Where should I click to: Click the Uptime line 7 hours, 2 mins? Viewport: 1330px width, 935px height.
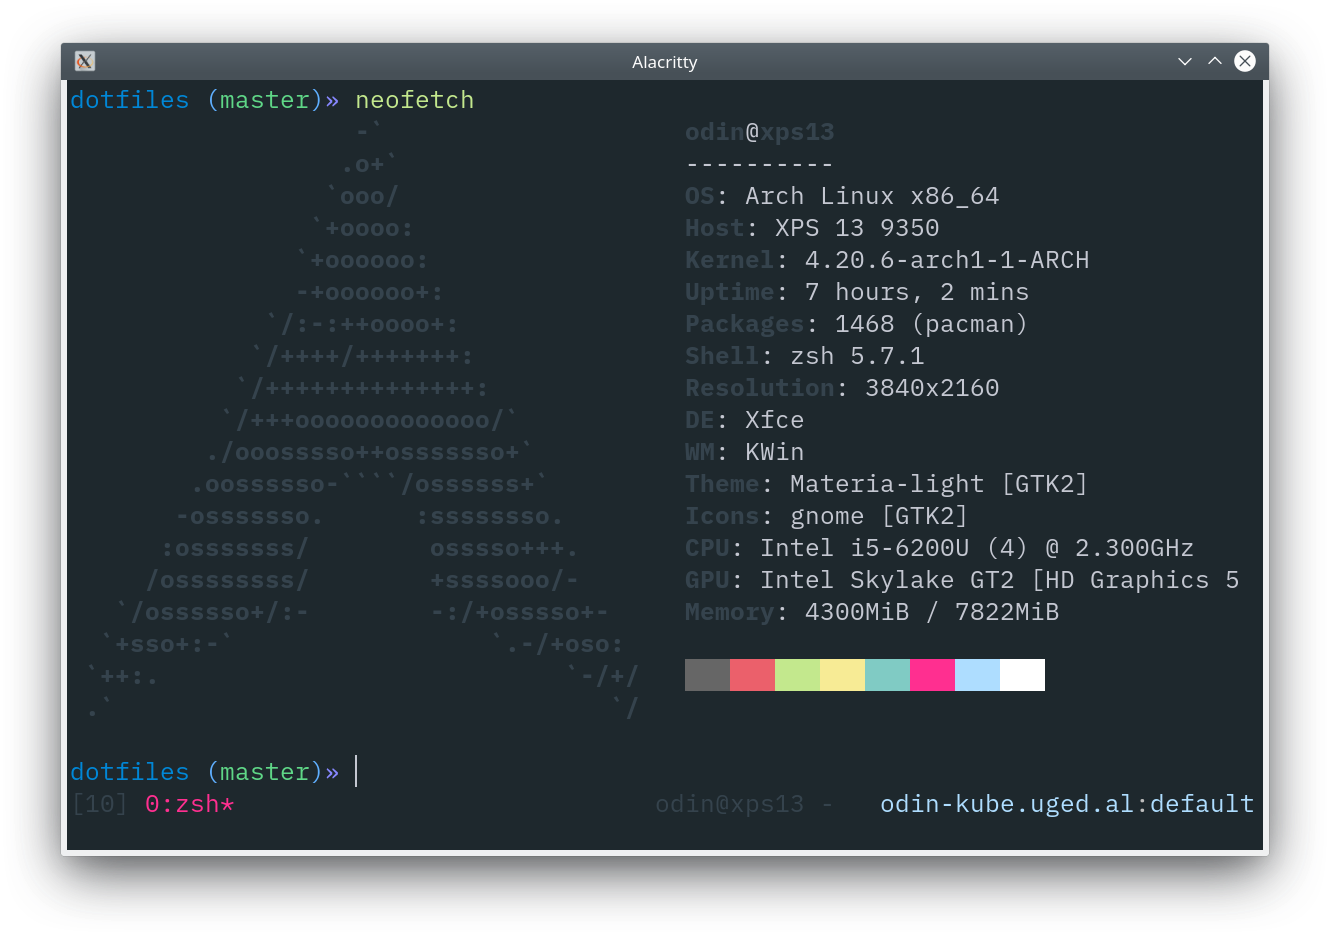(x=857, y=292)
